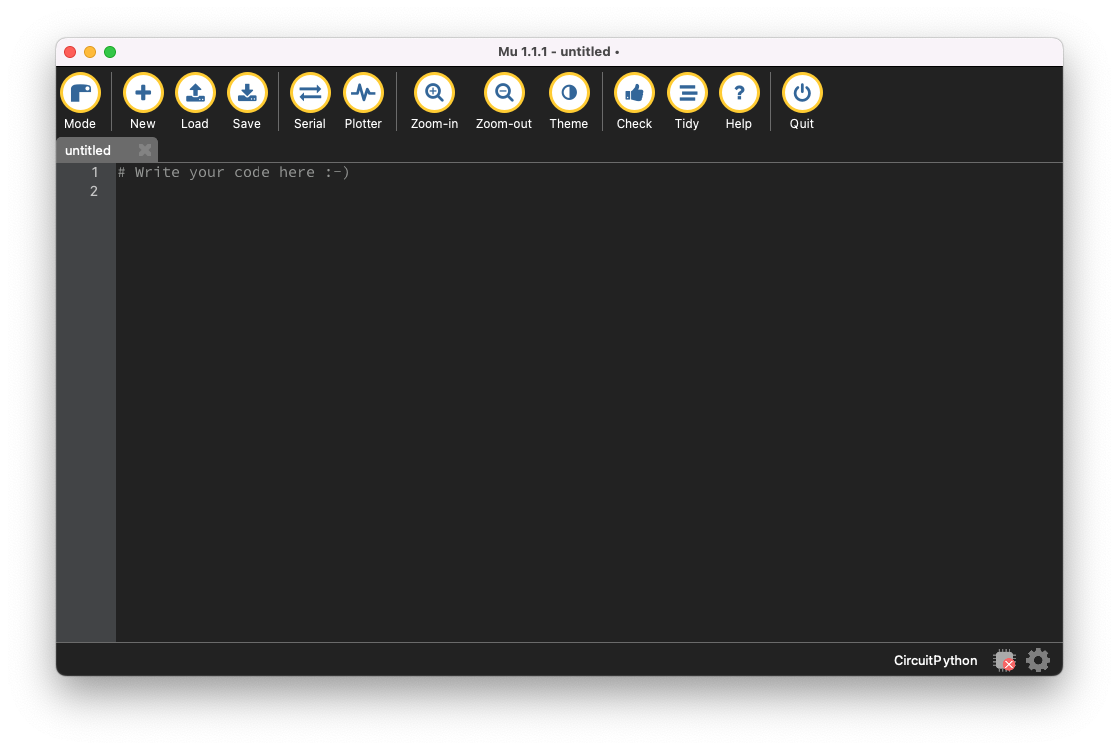Open the admin settings gear in status bar
This screenshot has width=1119, height=750.
pos(1037,659)
